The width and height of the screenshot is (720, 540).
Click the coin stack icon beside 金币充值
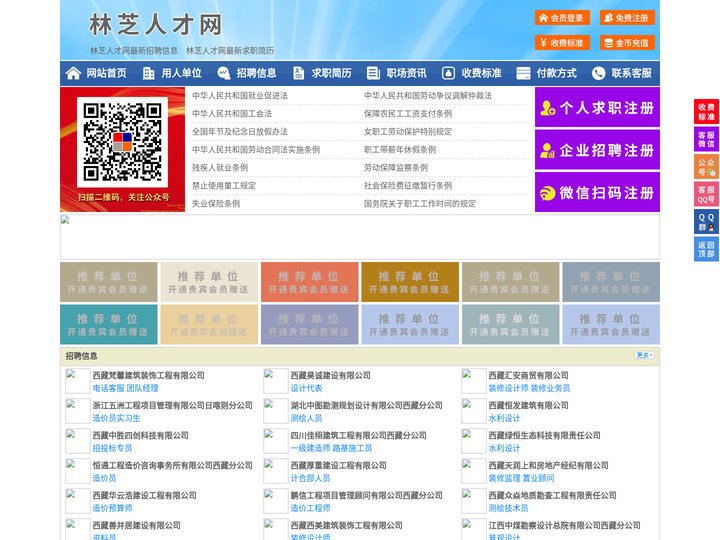608,43
